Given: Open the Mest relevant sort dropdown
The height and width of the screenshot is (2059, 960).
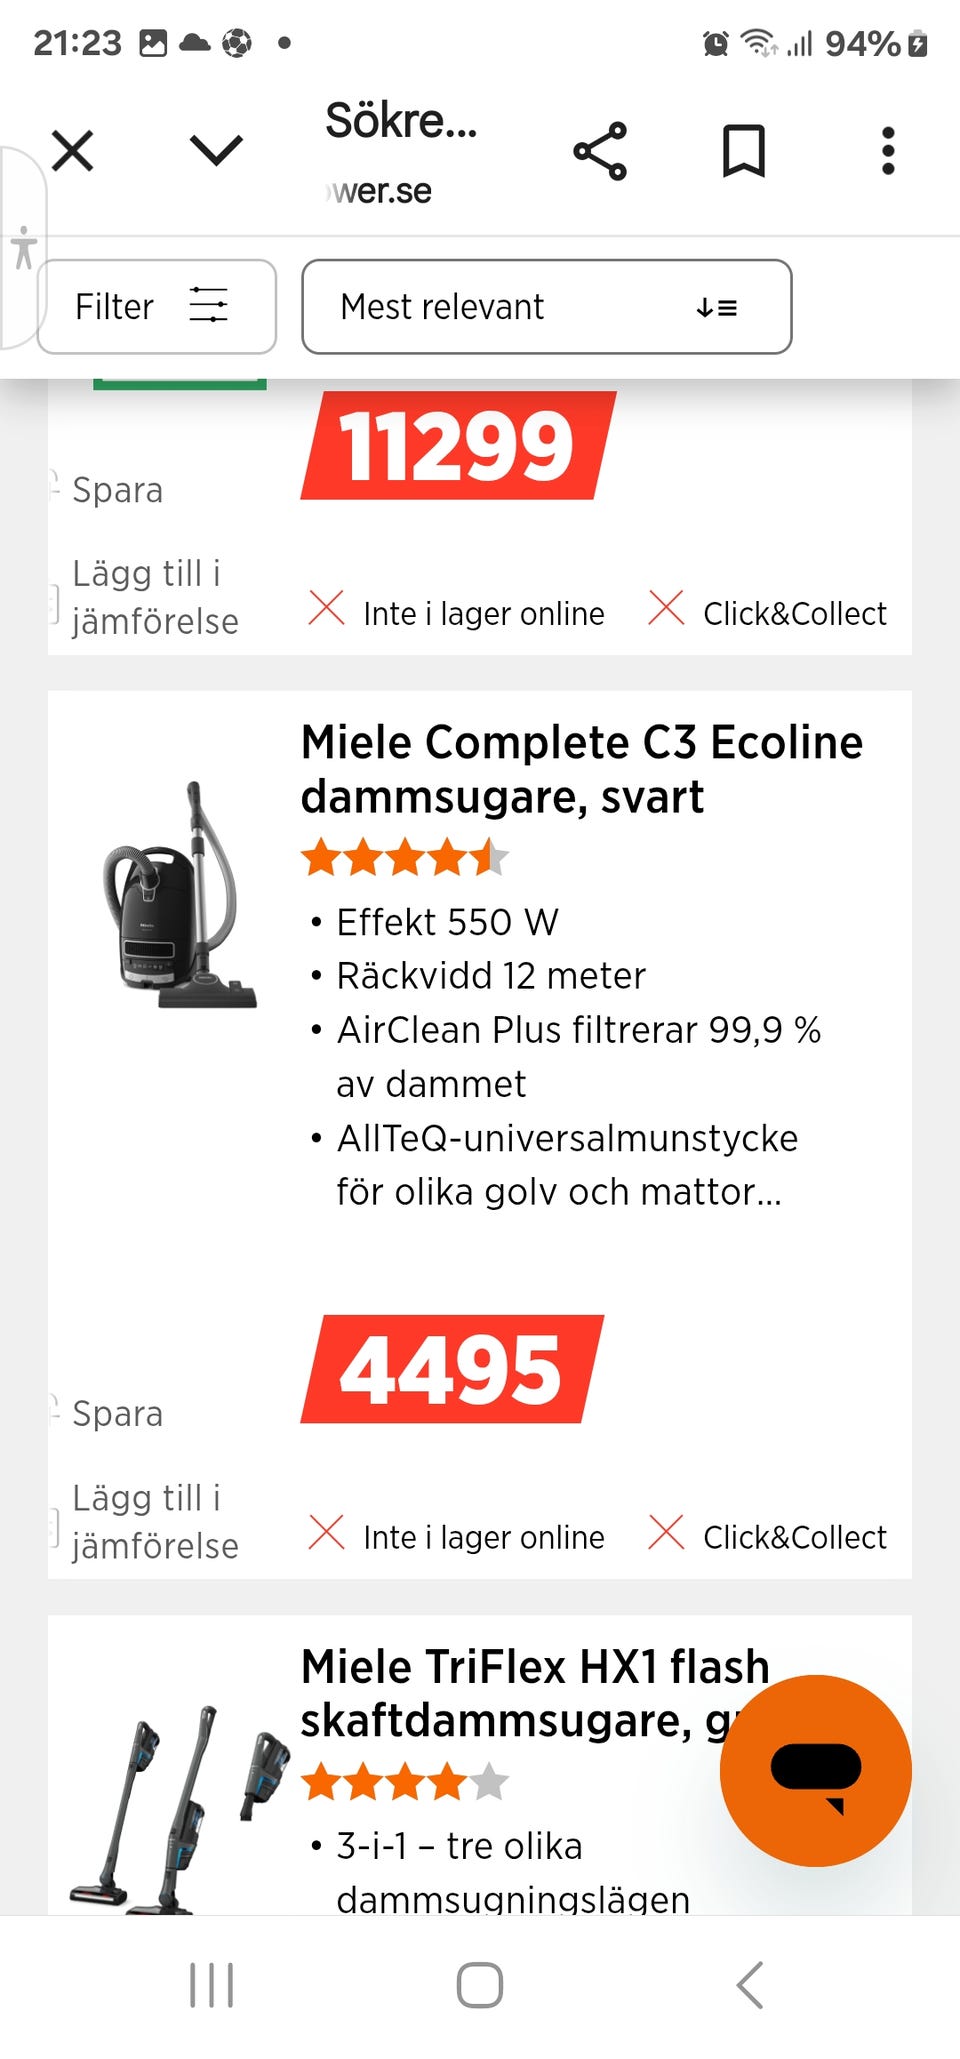Looking at the screenshot, I should click(x=546, y=307).
